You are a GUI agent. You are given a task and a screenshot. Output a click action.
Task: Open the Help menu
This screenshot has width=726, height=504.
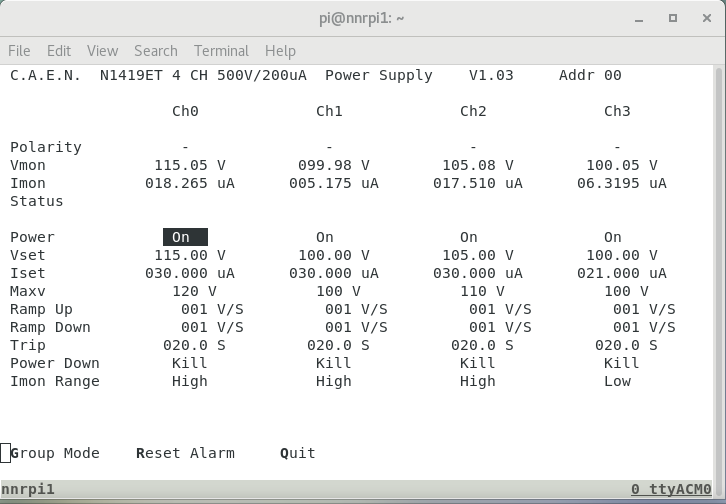[280, 51]
